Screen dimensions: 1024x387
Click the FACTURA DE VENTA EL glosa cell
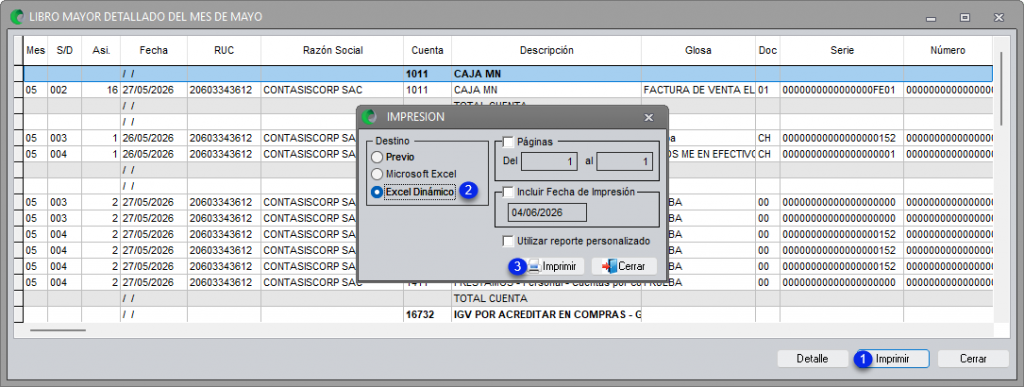point(698,89)
